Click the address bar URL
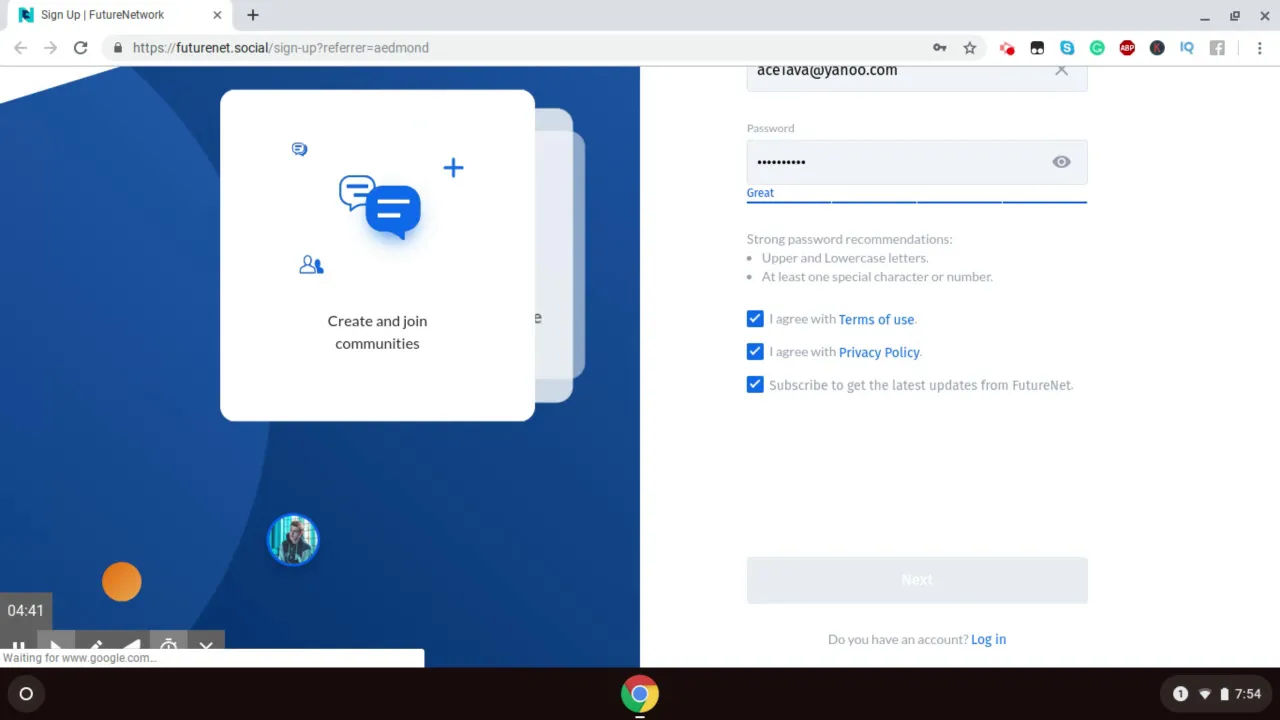Screen dimensions: 1280x720 (281, 48)
